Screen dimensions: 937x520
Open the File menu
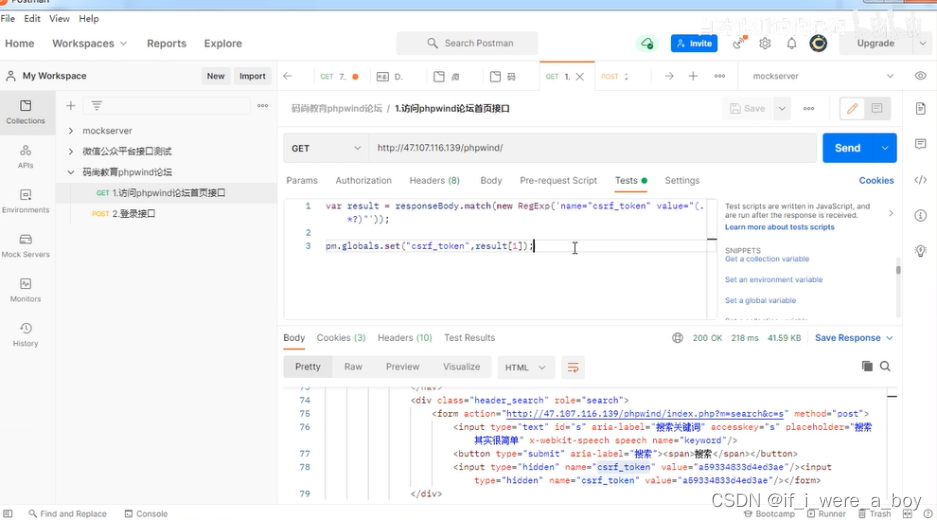click(8, 19)
